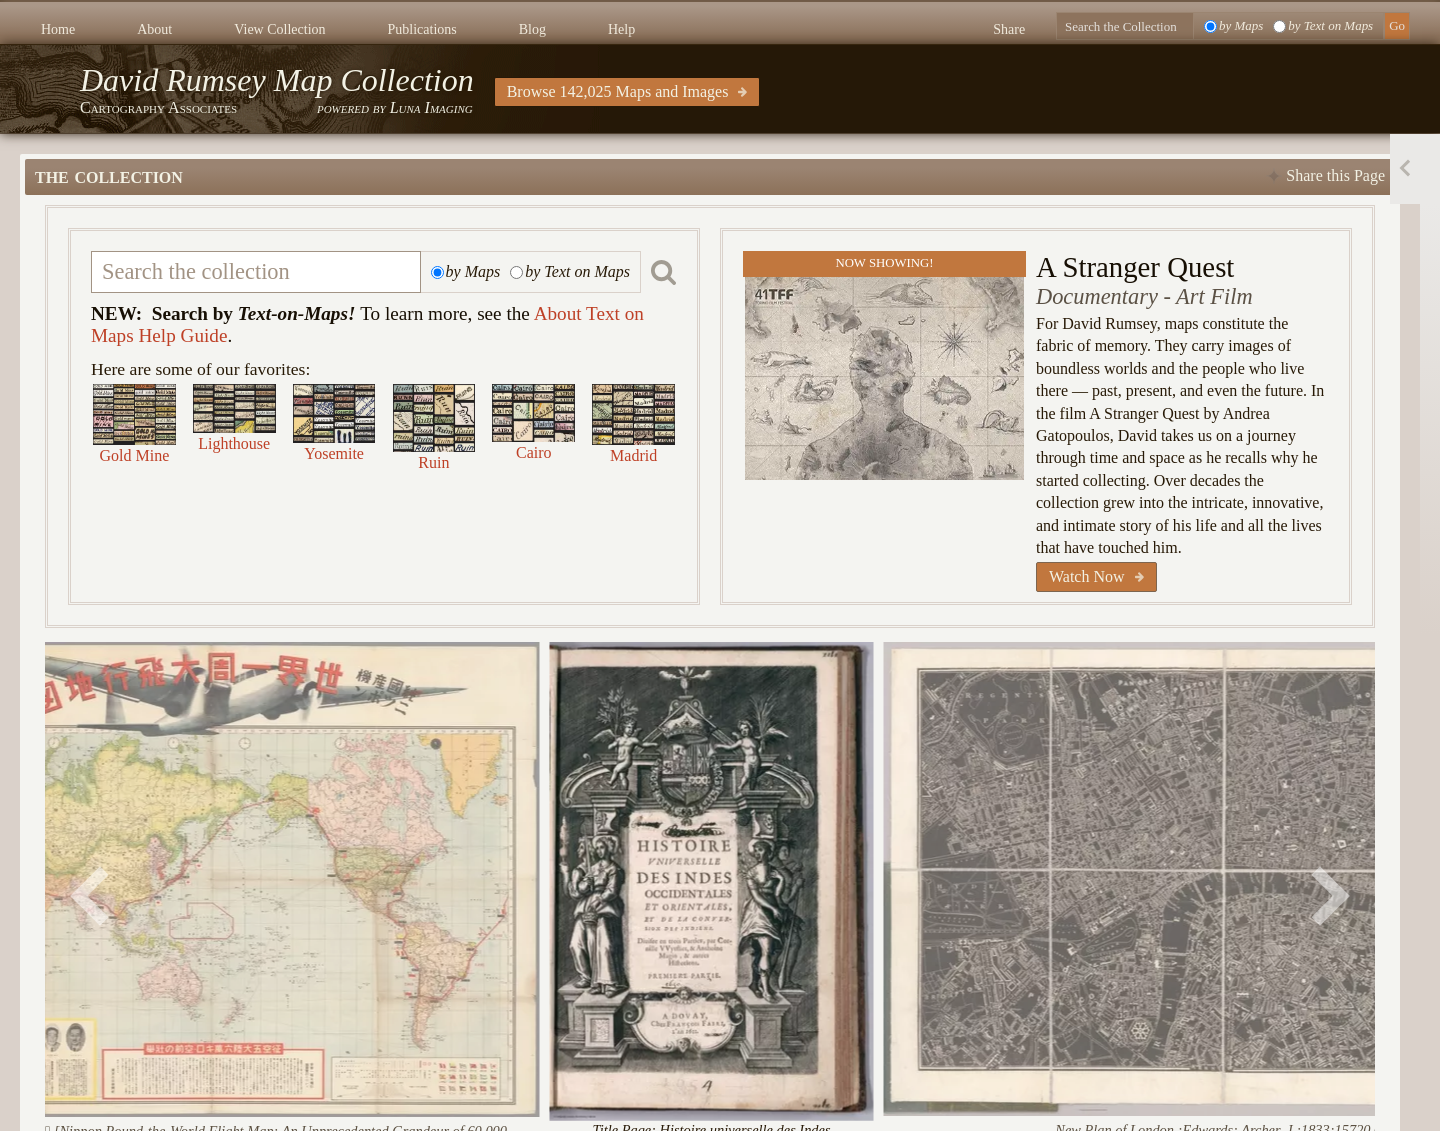Click the orange Go button
Image resolution: width=1440 pixels, height=1131 pixels.
pyautogui.click(x=1397, y=26)
